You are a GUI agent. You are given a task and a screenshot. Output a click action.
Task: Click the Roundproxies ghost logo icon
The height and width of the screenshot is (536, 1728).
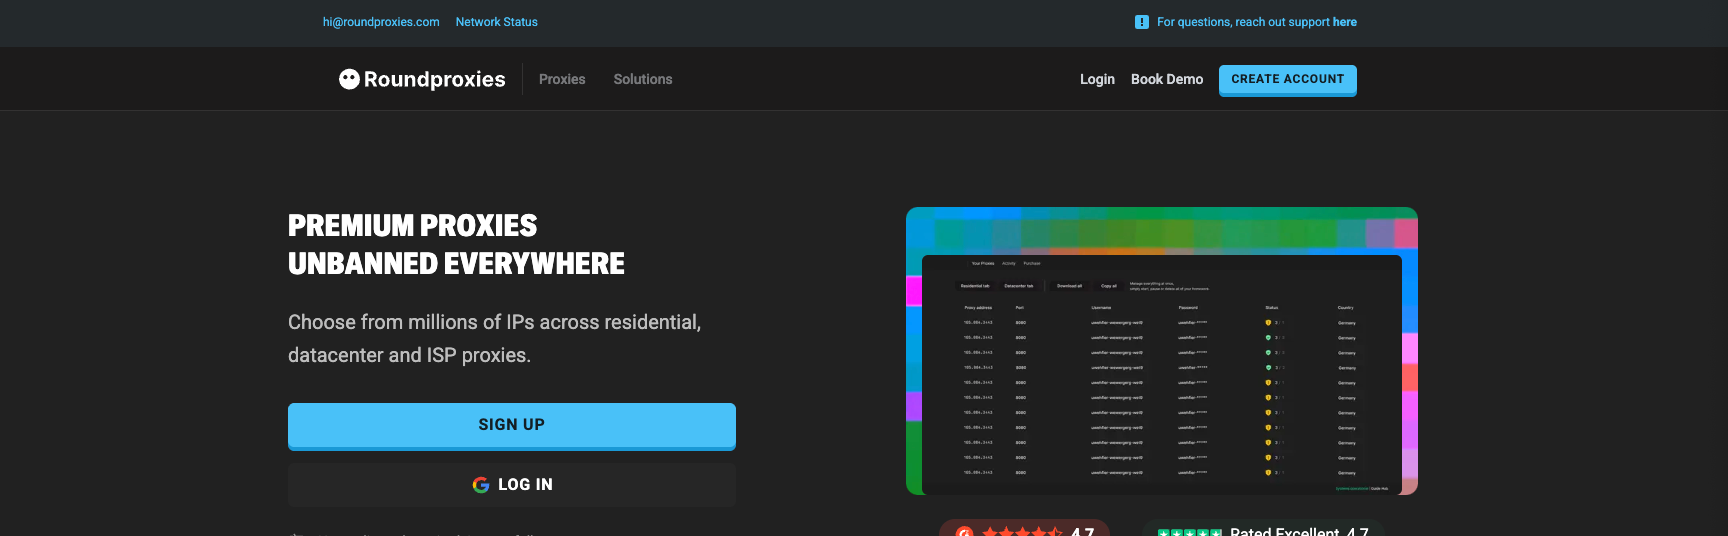(x=349, y=79)
